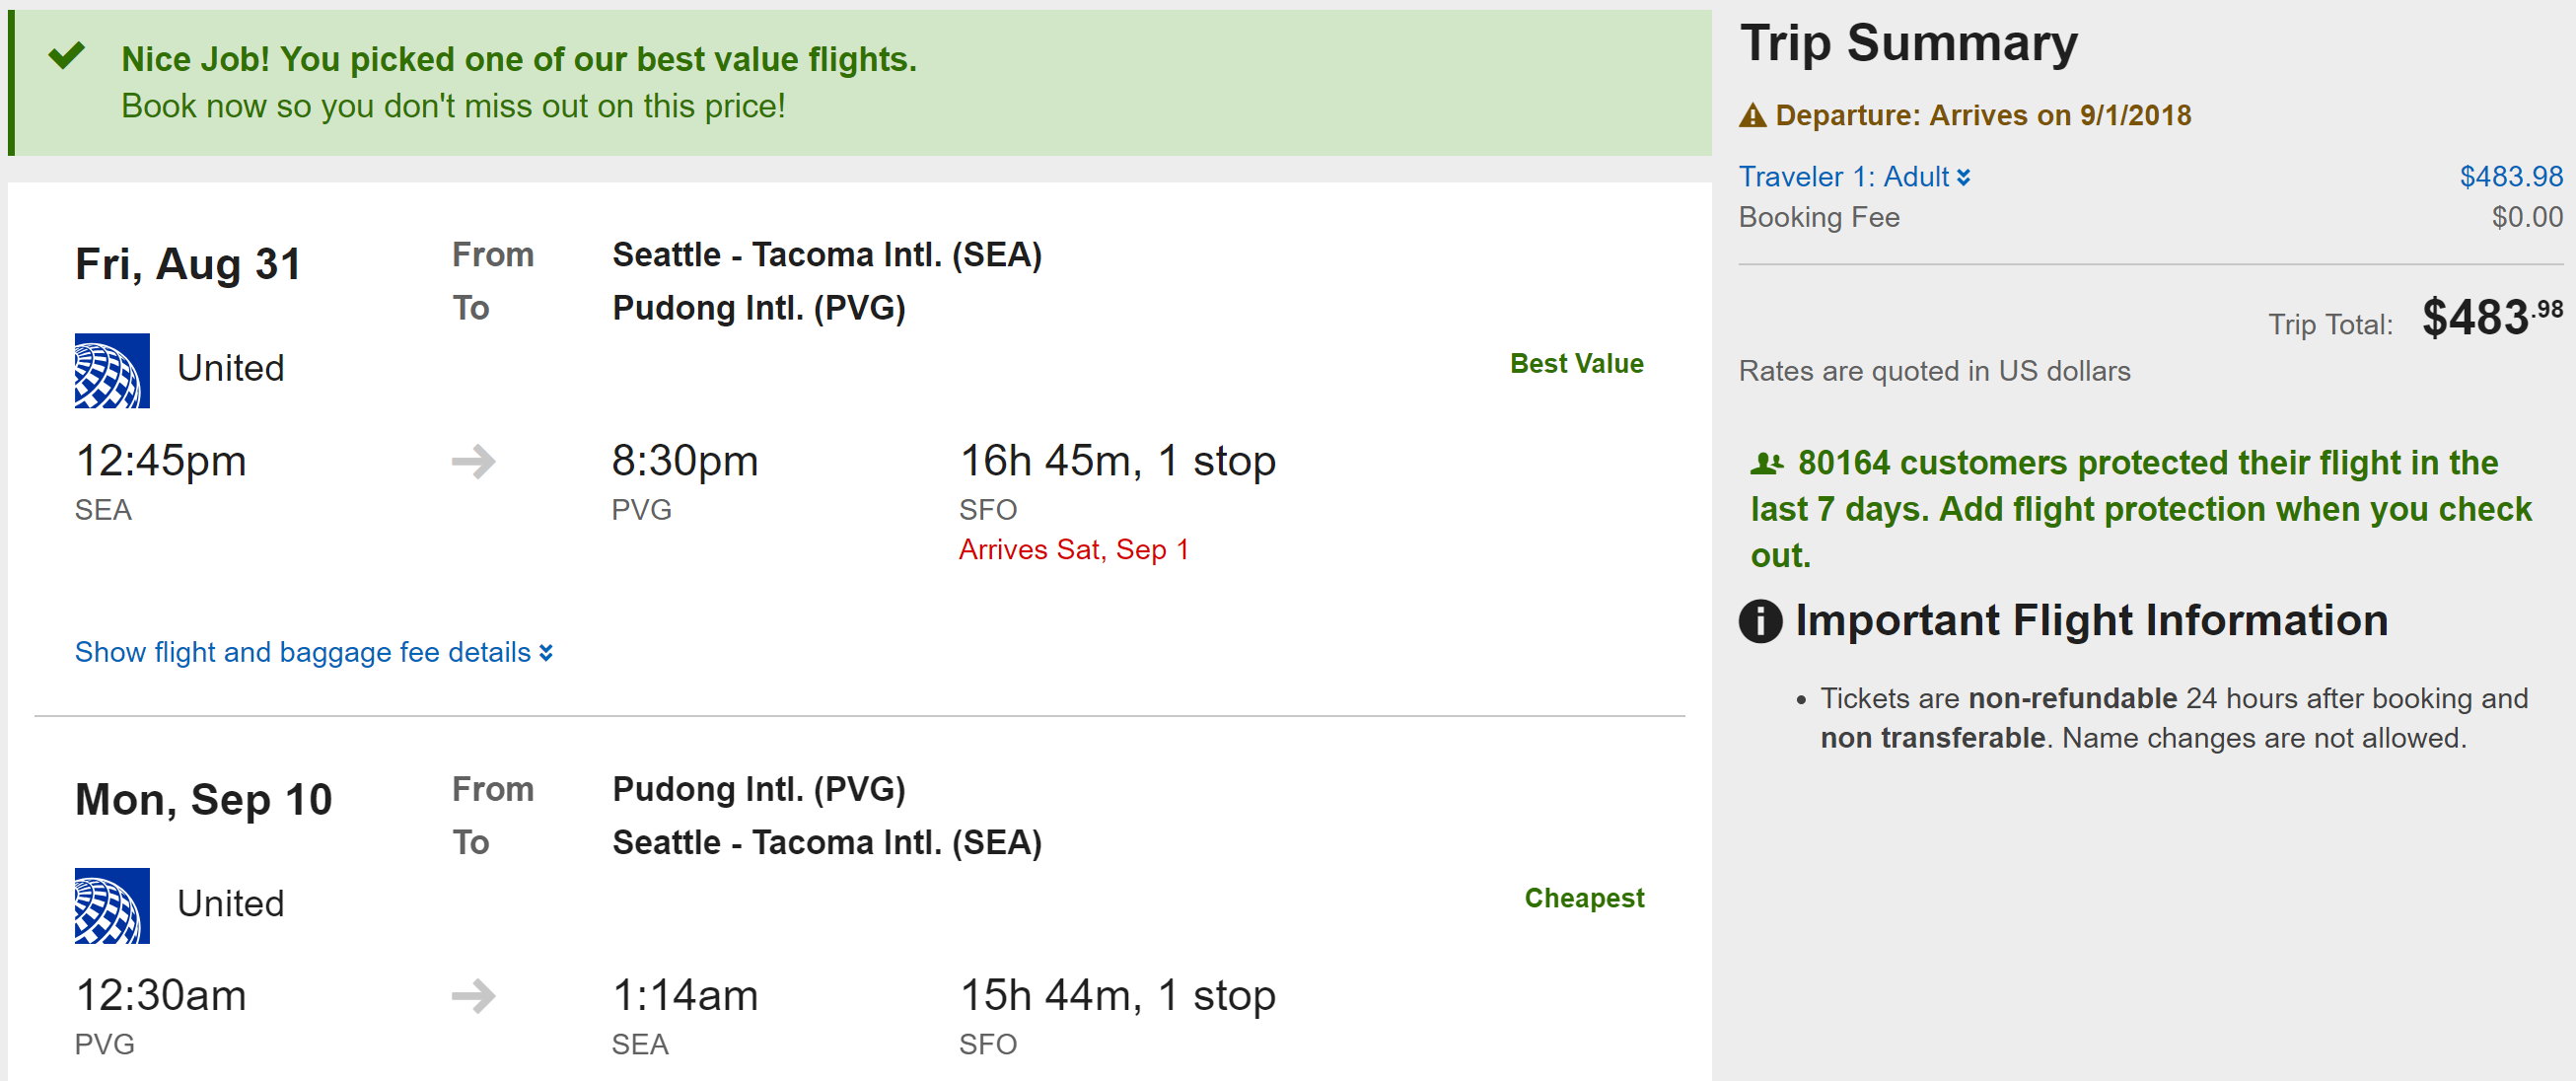Screen dimensions: 2576x1081
Task: Click the chevron beside baggage fee details
Action: tap(546, 653)
